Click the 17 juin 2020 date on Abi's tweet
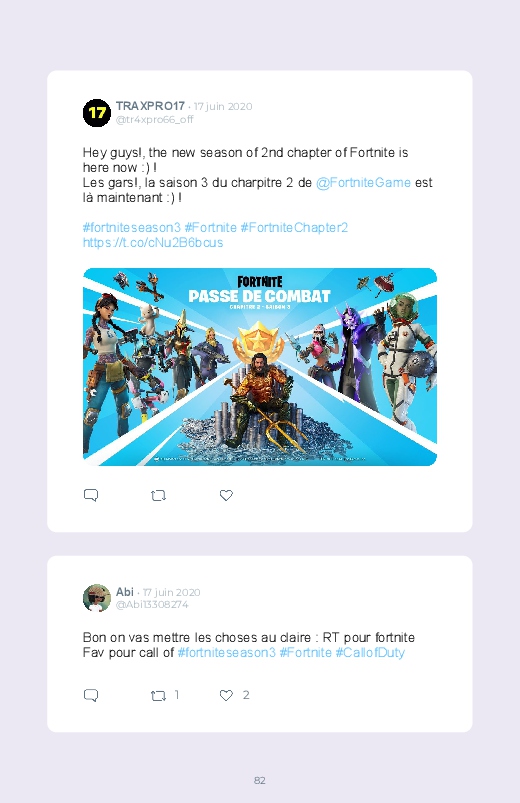This screenshot has height=803, width=520. (x=171, y=593)
